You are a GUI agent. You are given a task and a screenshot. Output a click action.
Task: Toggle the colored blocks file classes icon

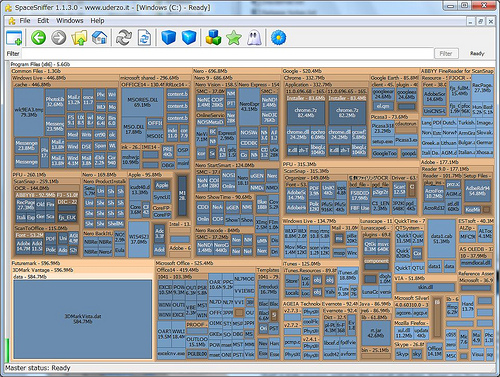(213, 37)
